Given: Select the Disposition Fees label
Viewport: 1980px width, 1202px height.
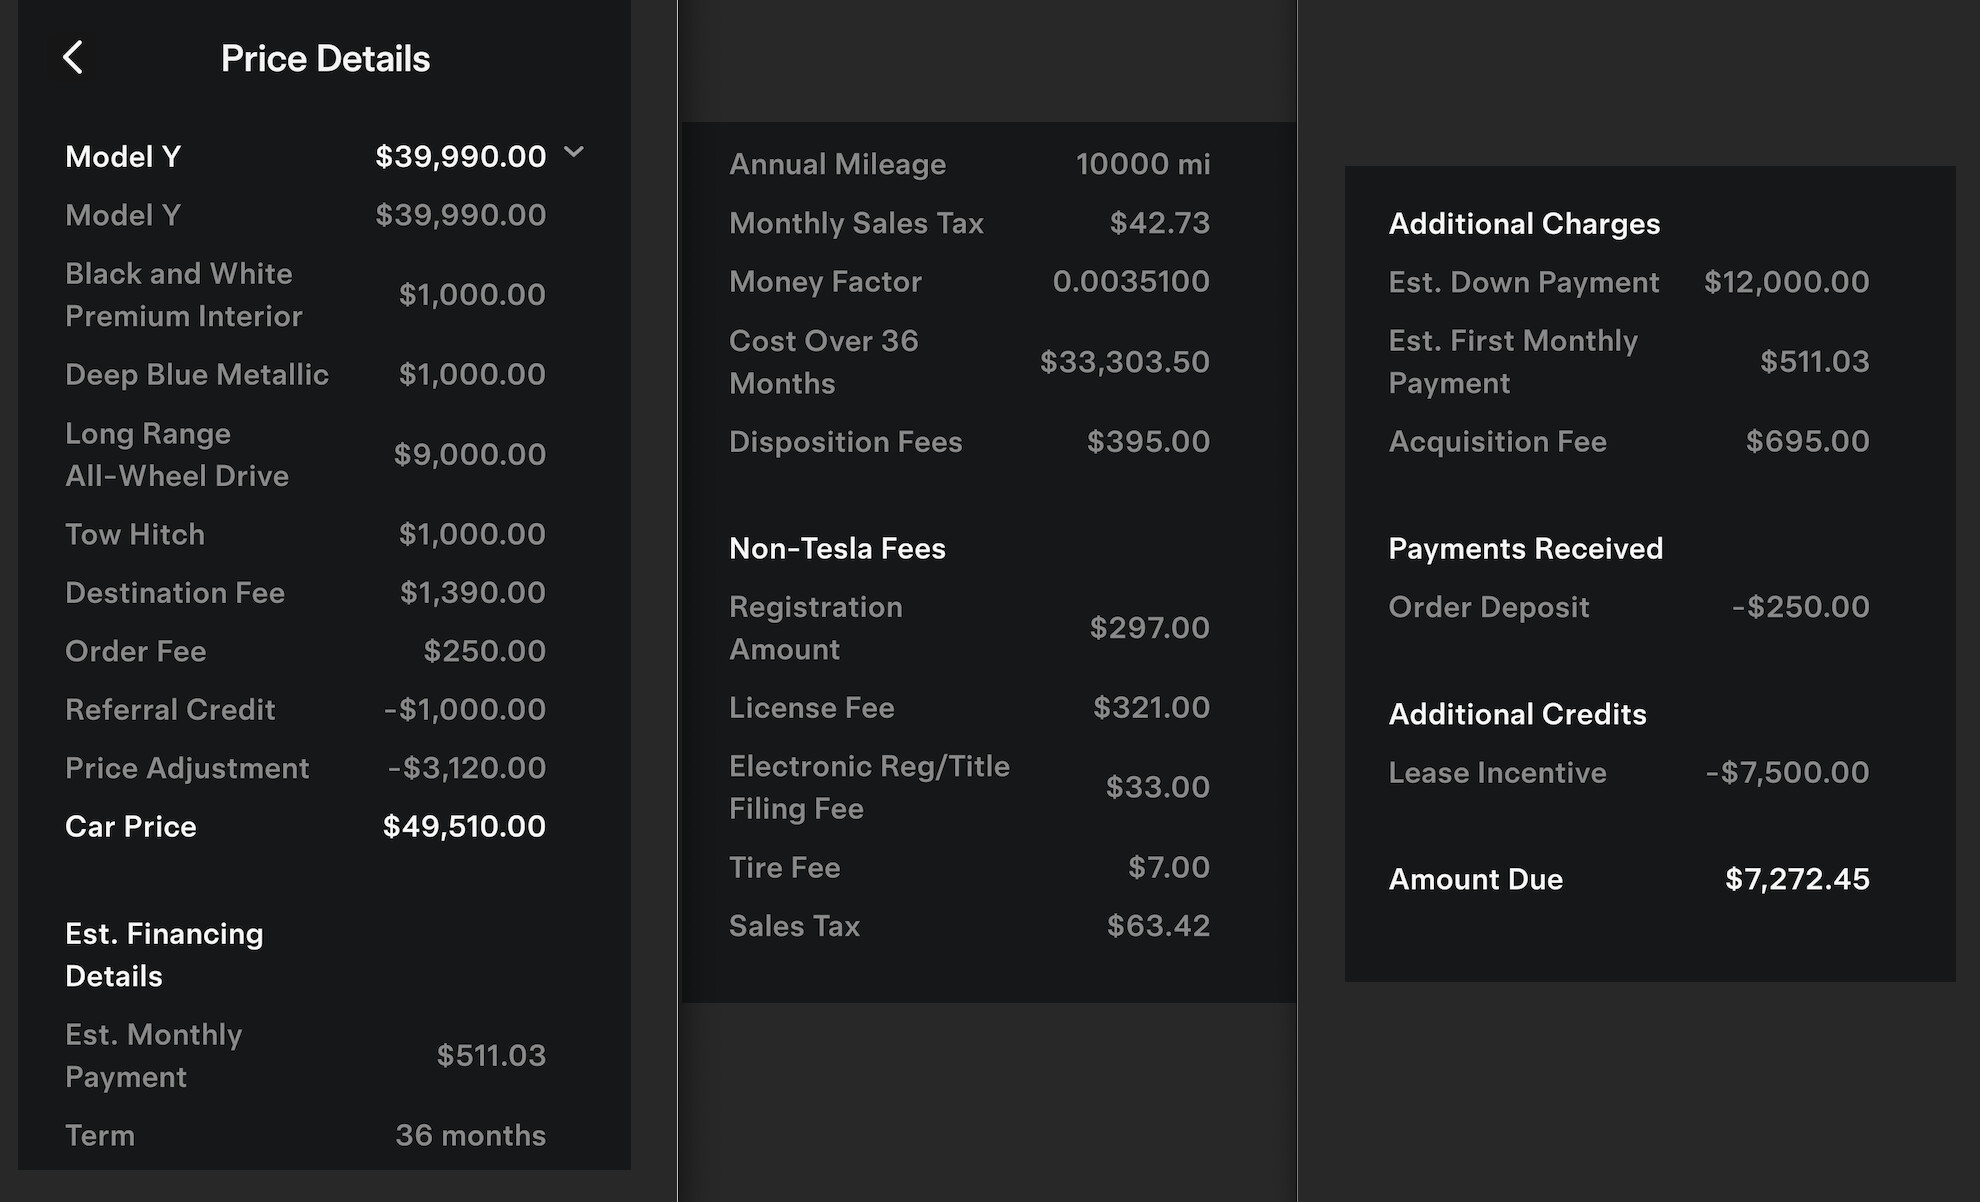Looking at the screenshot, I should [x=845, y=441].
